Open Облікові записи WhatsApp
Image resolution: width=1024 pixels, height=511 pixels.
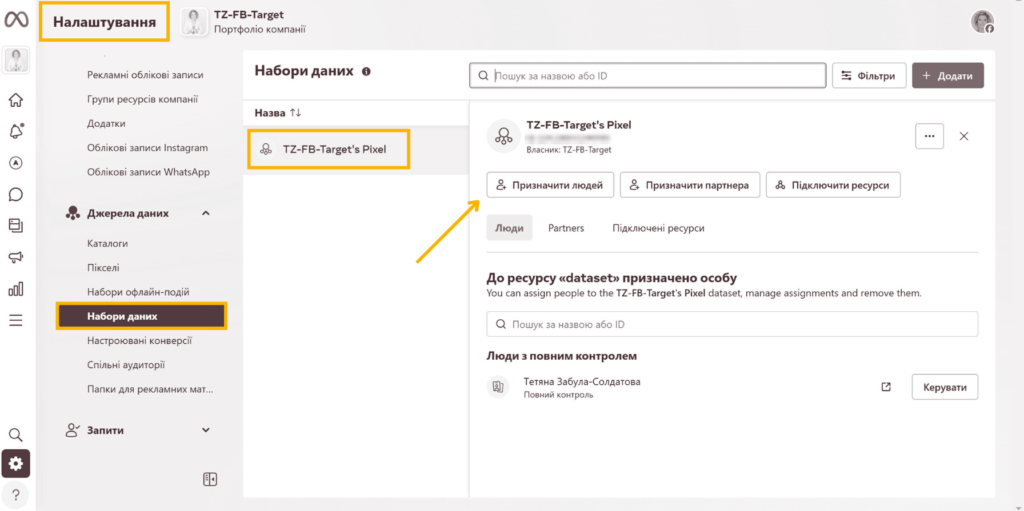[x=148, y=172]
